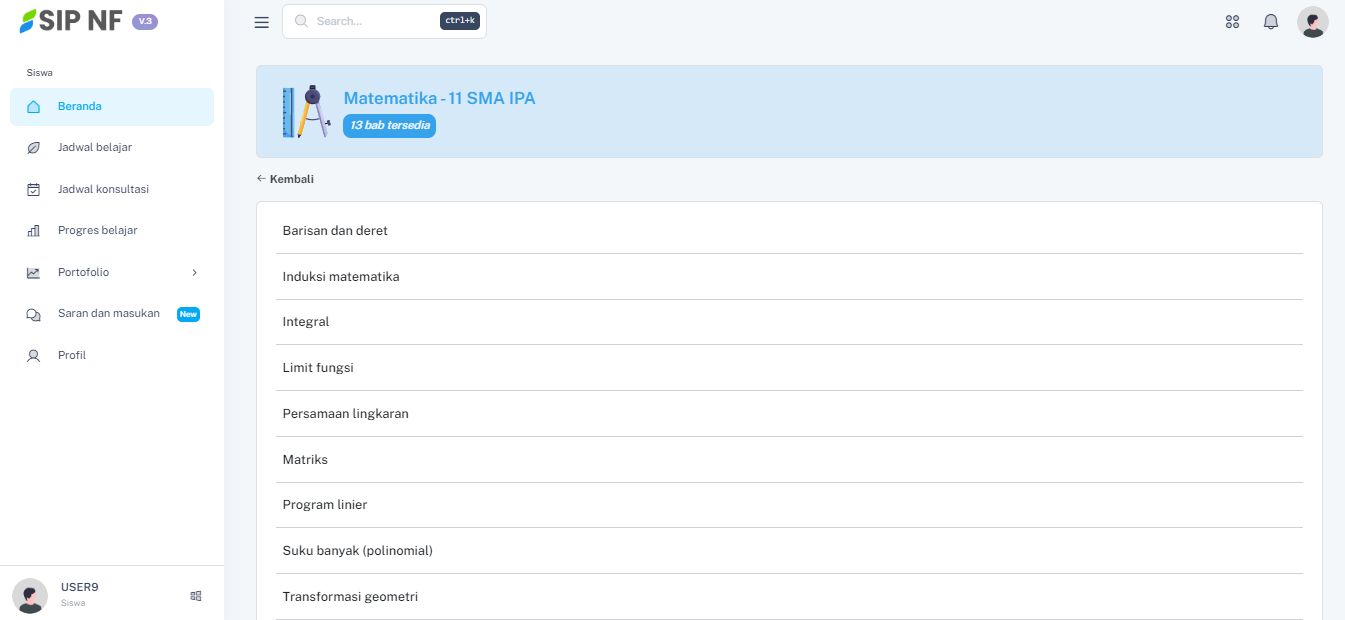Open the Matriks chapter
The image size is (1345, 620).
(x=305, y=460)
